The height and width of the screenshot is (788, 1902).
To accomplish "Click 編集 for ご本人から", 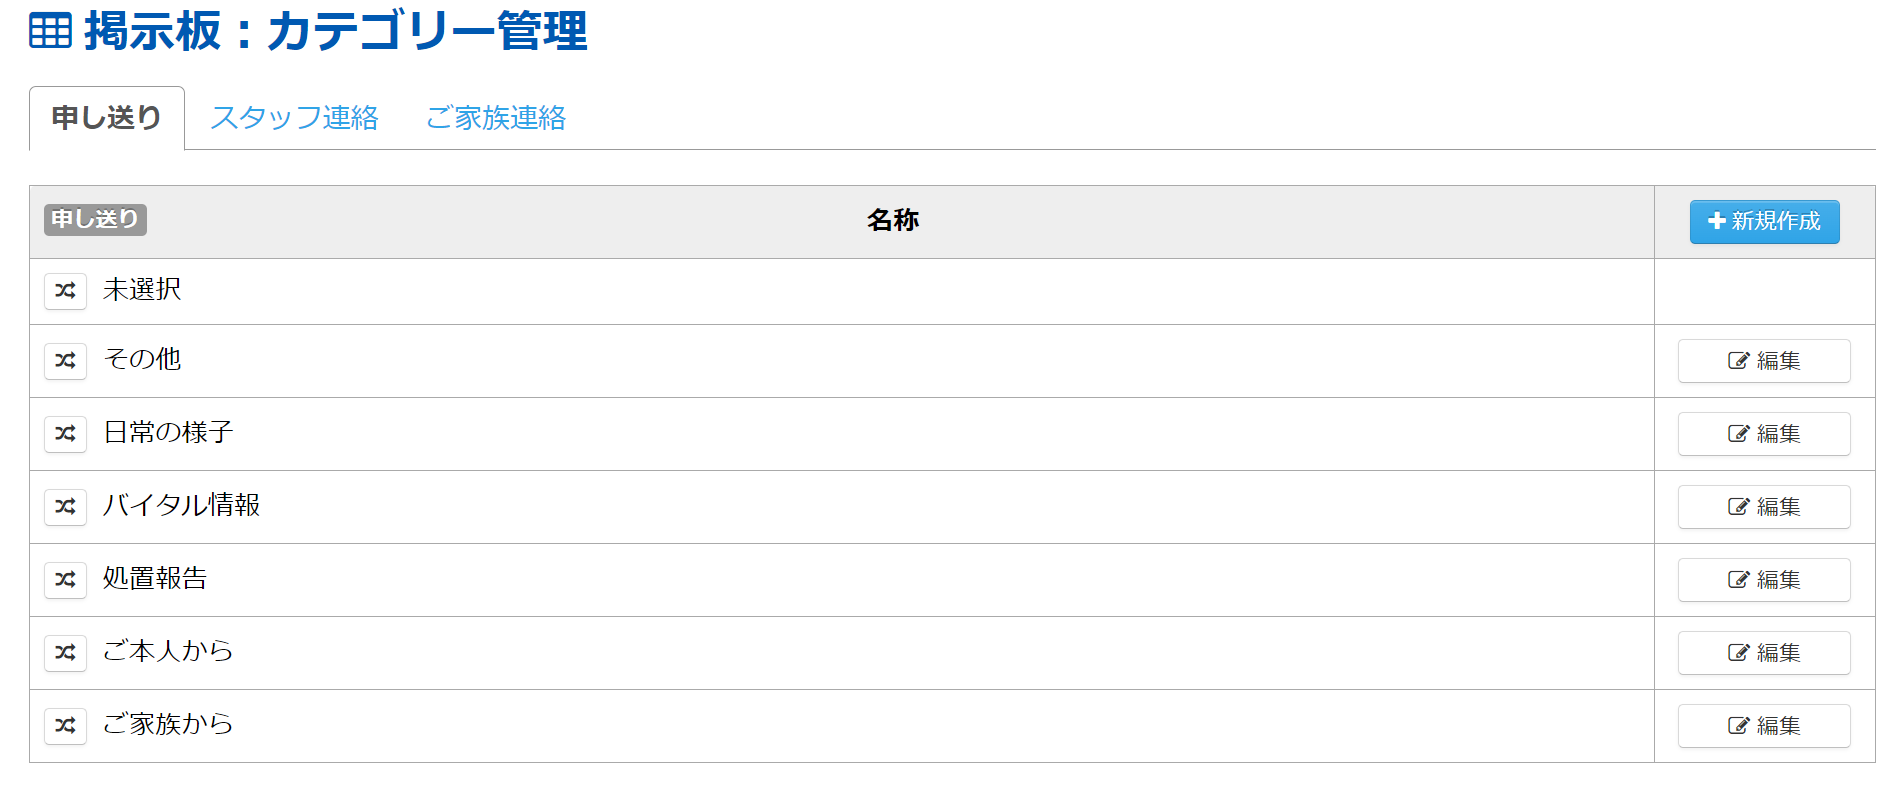I will pyautogui.click(x=1764, y=653).
